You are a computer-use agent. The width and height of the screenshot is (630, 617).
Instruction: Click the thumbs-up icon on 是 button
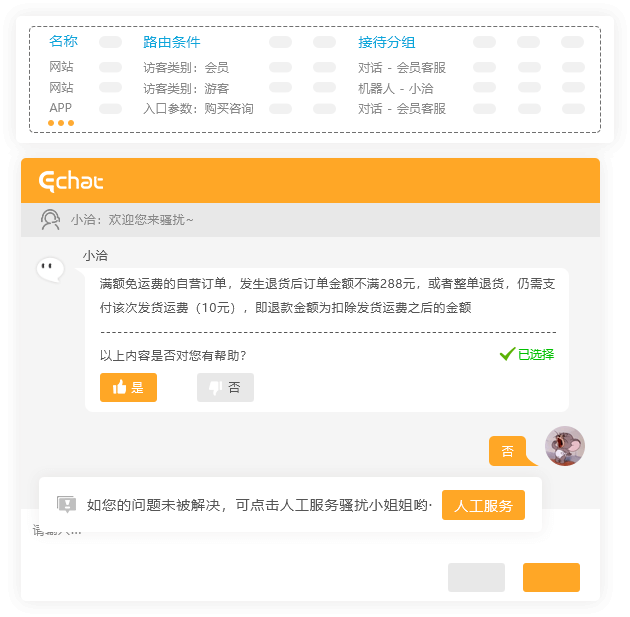coord(119,387)
